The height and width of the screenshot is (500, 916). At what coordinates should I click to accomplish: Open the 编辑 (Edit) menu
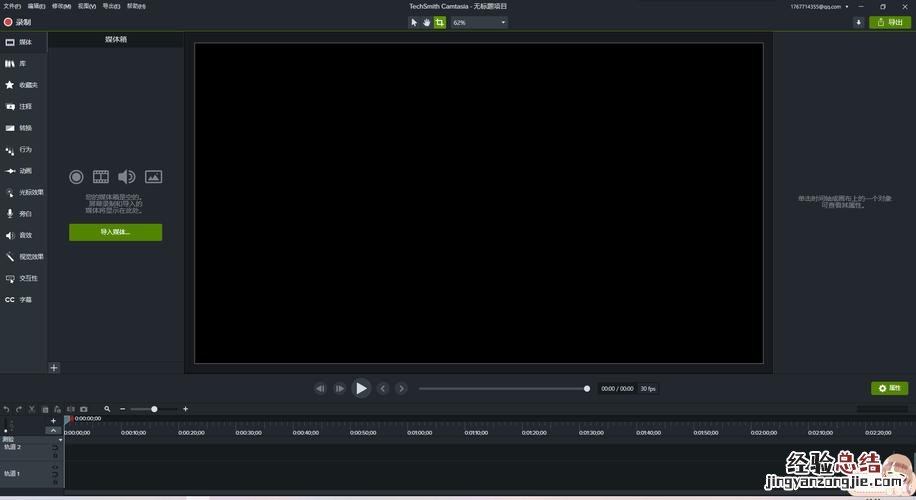(36, 6)
